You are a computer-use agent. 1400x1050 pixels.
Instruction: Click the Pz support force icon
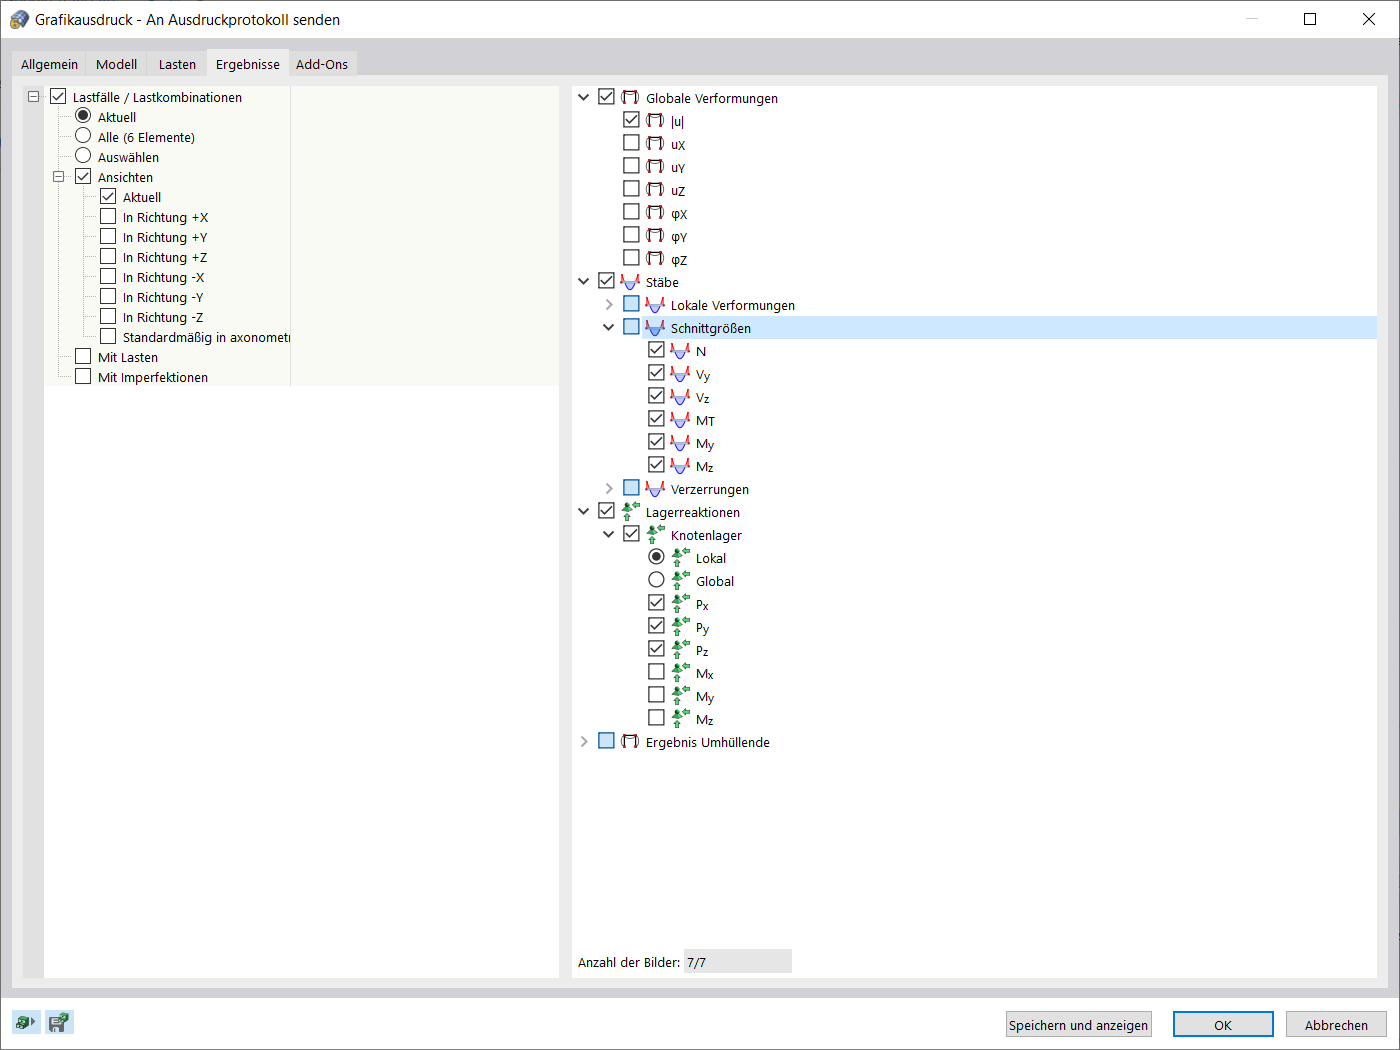pyautogui.click(x=680, y=649)
